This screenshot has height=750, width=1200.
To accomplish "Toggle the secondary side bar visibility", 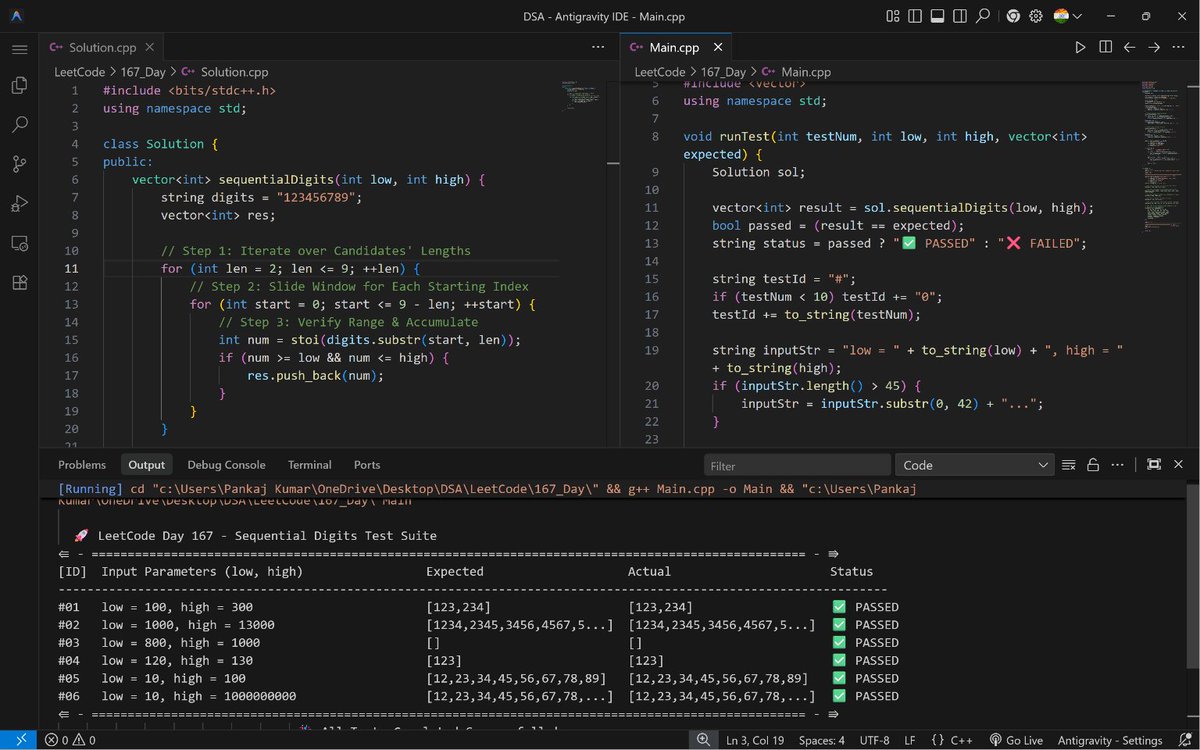I will (x=961, y=16).
